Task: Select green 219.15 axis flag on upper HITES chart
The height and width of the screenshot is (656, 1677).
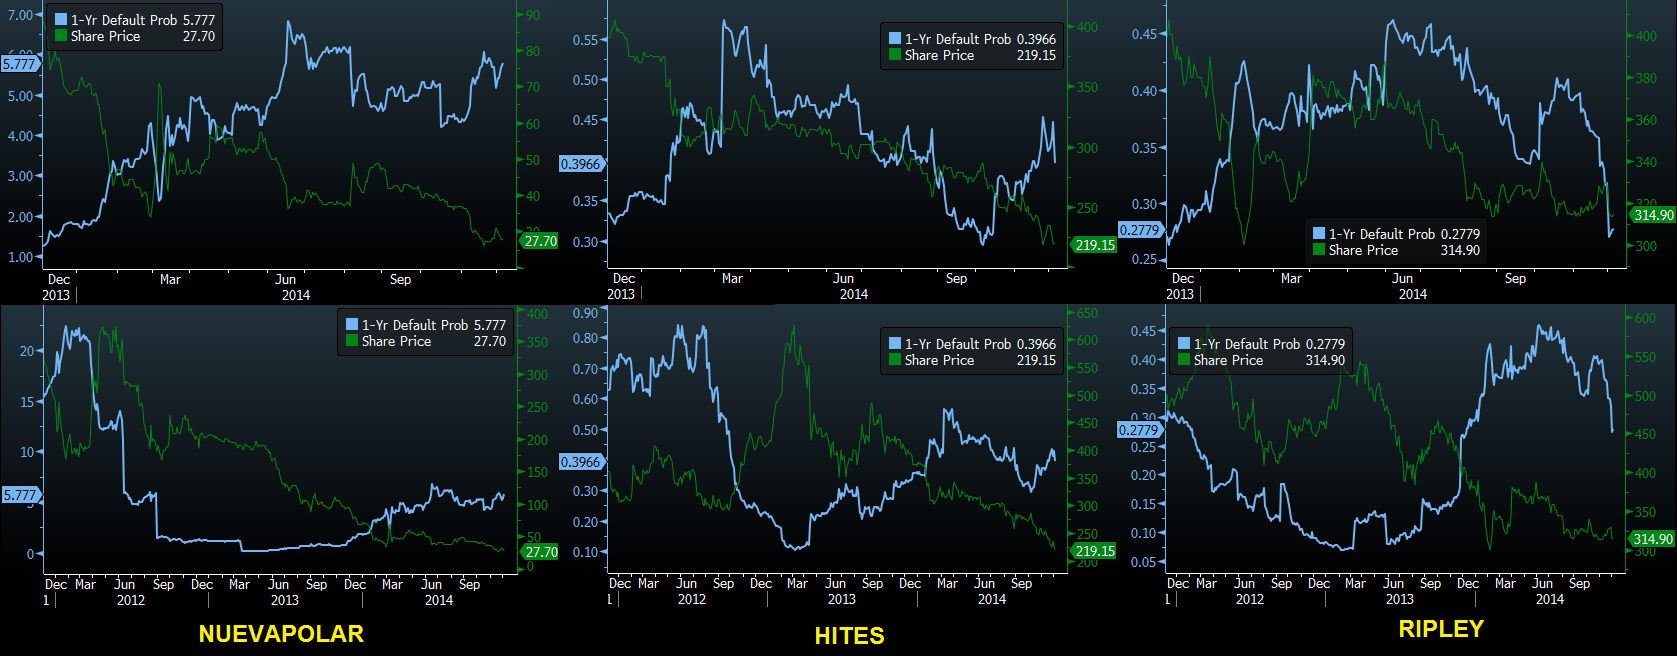Action: 1095,245
